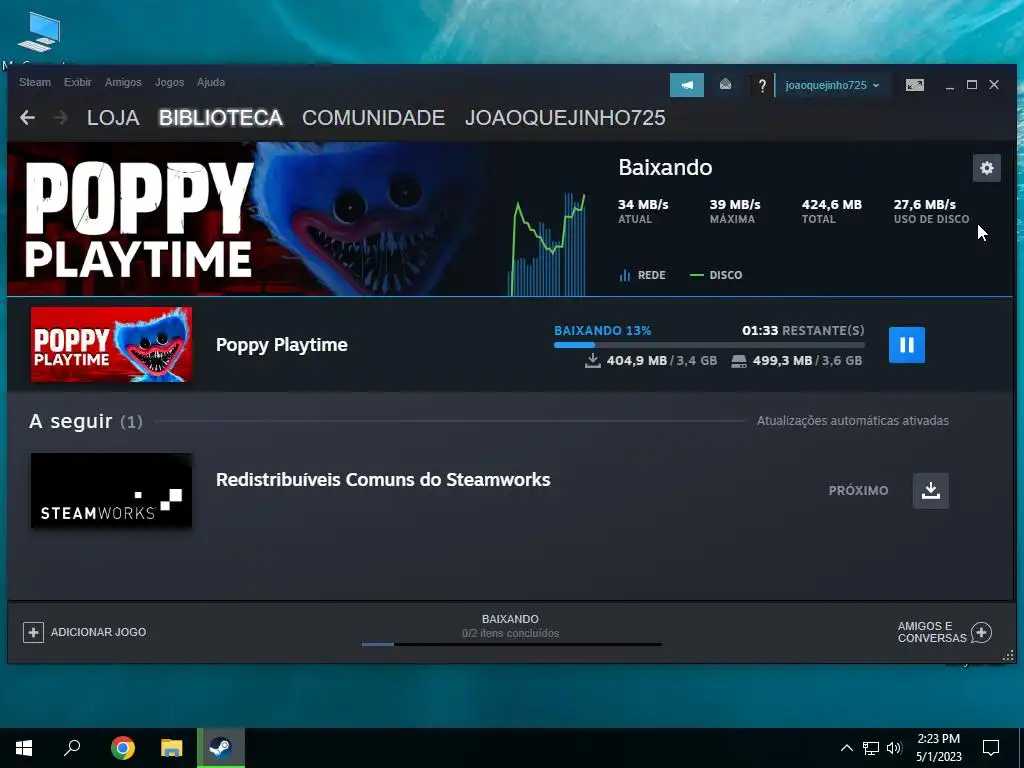Open the Steam help question mark

[x=761, y=86]
